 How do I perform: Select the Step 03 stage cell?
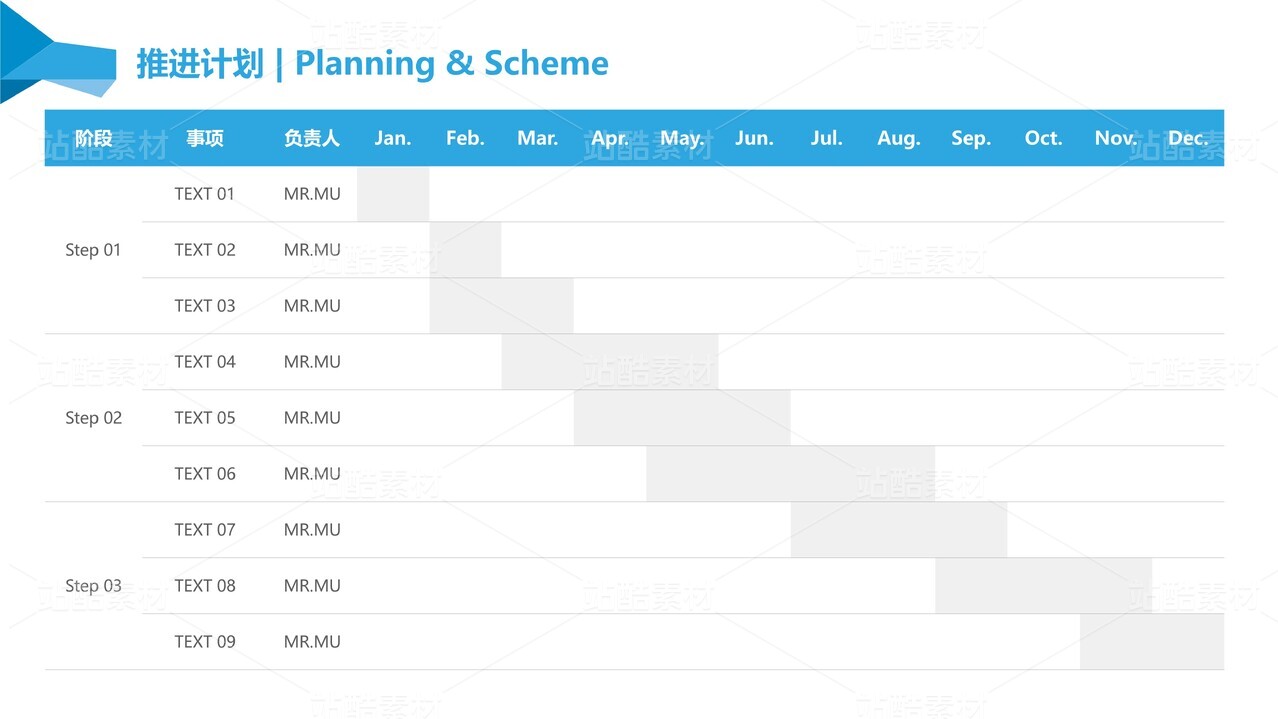click(x=93, y=586)
